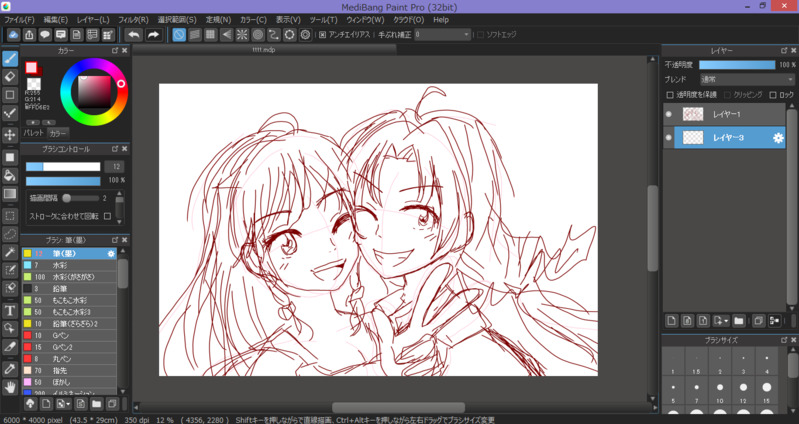Viewport: 799px width, 424px height.
Task: Open the ファイル(F) menu
Action: coord(19,20)
